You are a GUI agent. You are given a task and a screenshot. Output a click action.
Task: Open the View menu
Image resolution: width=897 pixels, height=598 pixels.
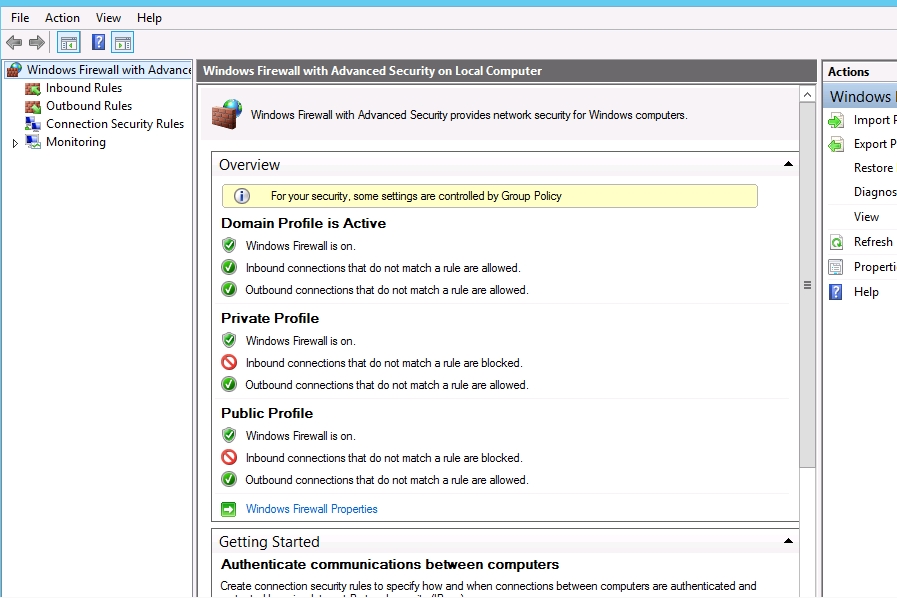click(x=108, y=18)
